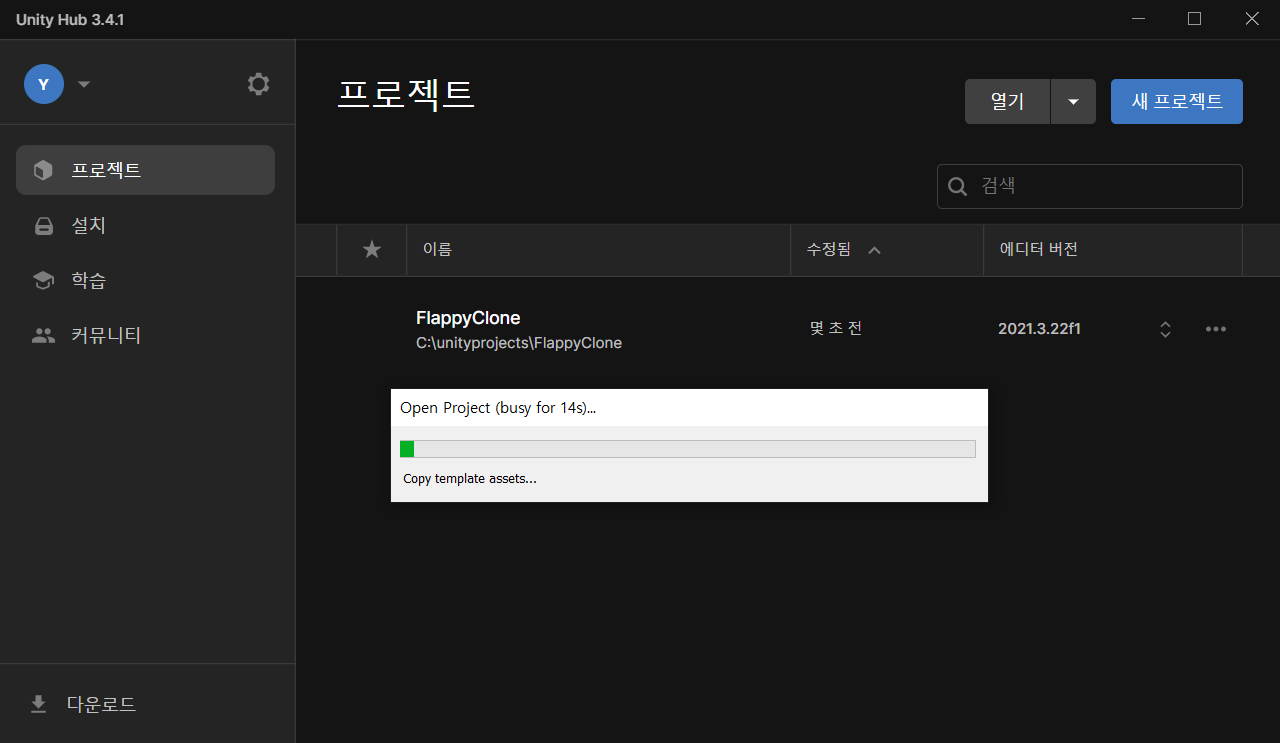Viewport: 1280px width, 743px height.
Task: Open the 다운로드 panel
Action: (147, 704)
